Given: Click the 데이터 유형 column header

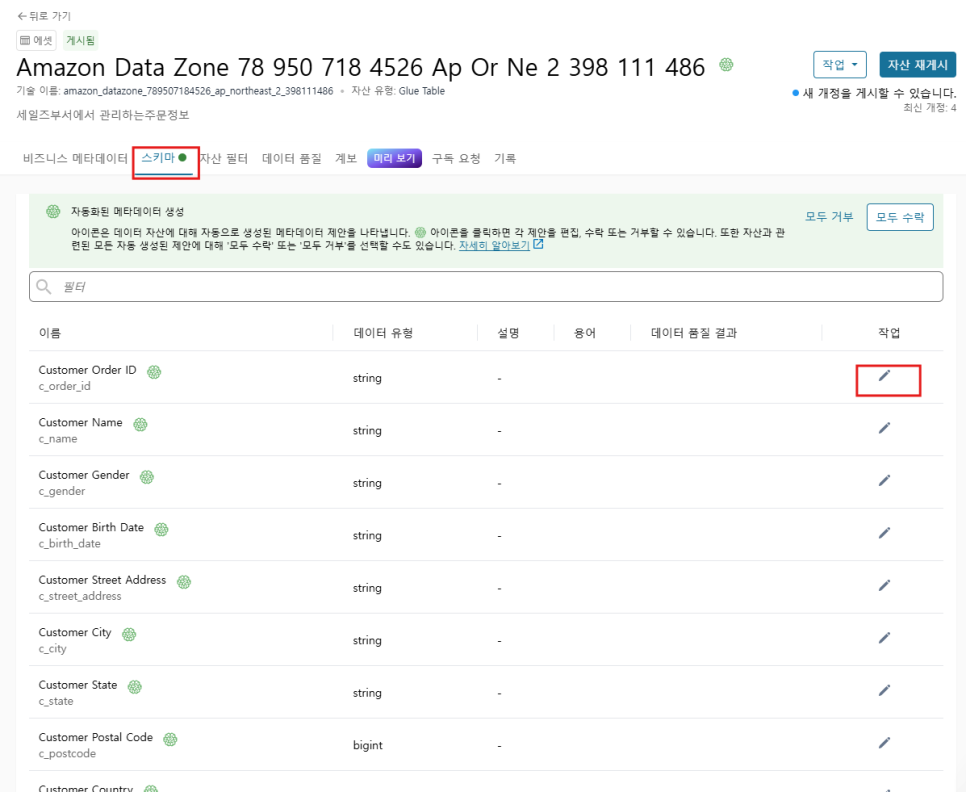Looking at the screenshot, I should (x=383, y=333).
